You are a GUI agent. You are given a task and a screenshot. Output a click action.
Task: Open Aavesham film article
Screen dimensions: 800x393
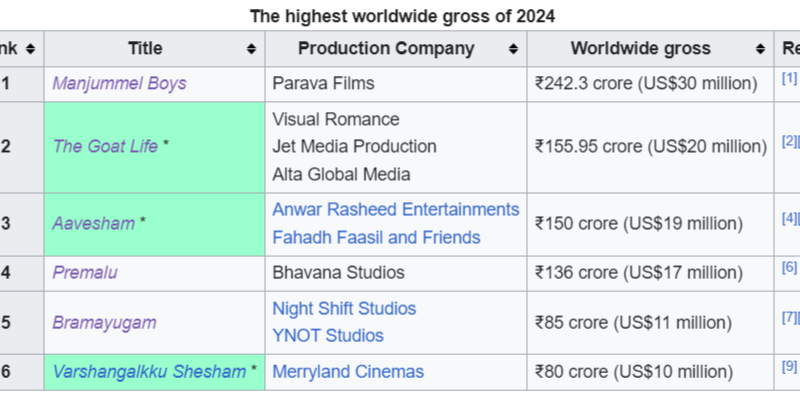[x=93, y=224]
